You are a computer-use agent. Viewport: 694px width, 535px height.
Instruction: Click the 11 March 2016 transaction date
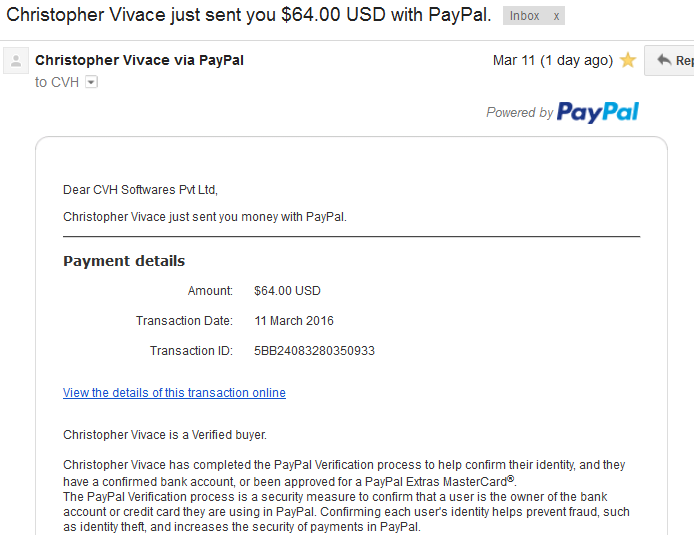click(294, 321)
